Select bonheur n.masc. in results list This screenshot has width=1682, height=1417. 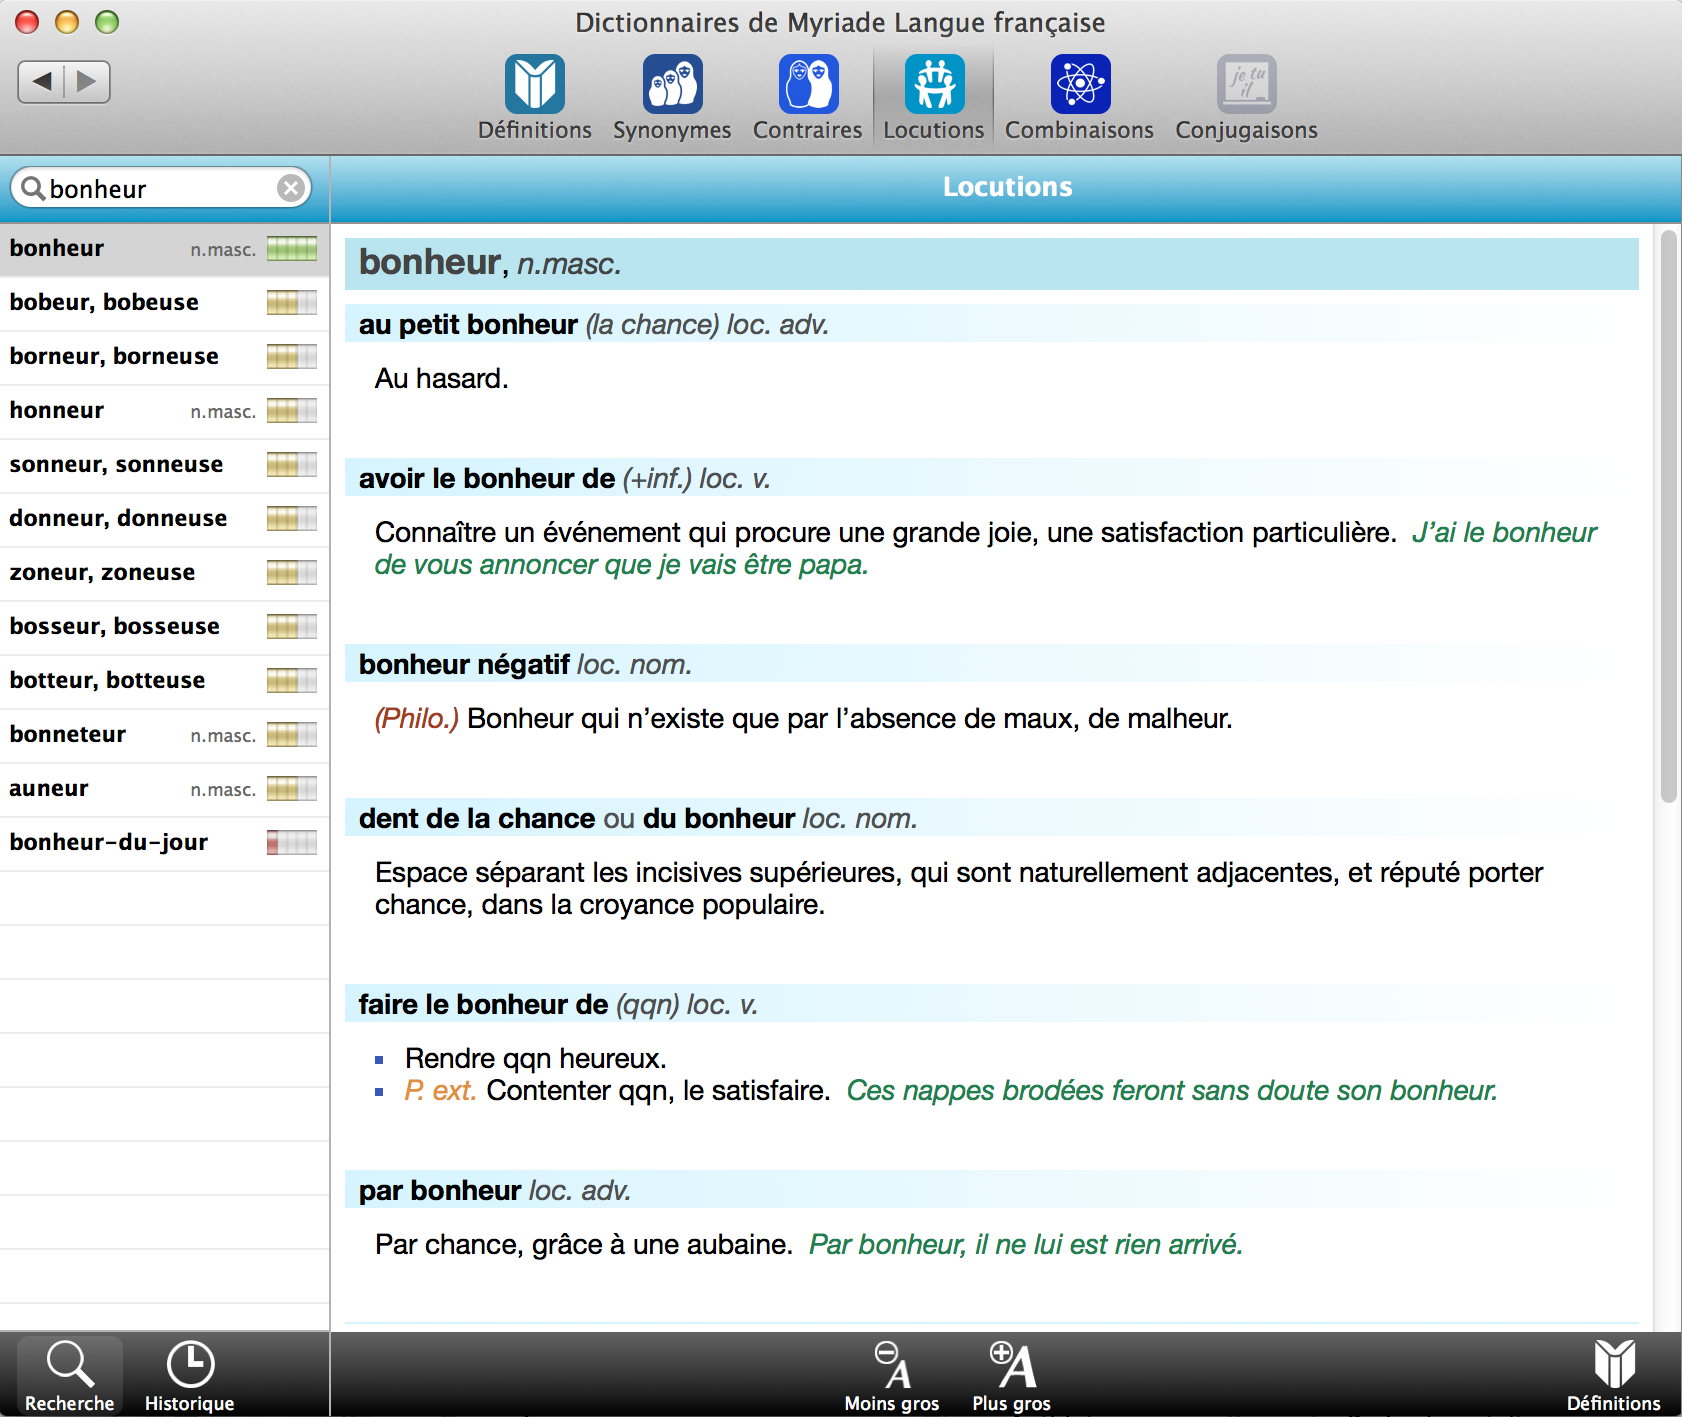click(x=164, y=249)
